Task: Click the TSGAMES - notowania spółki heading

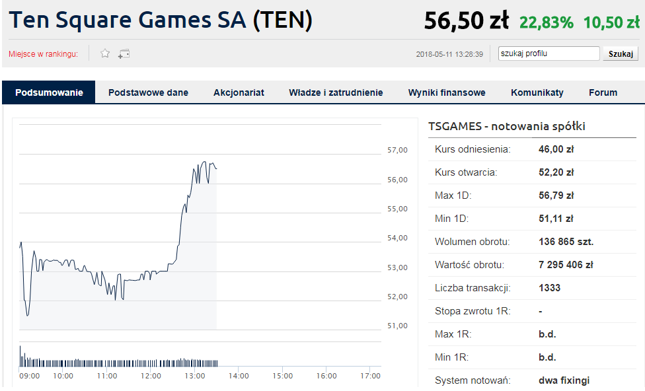Action: pos(507,126)
